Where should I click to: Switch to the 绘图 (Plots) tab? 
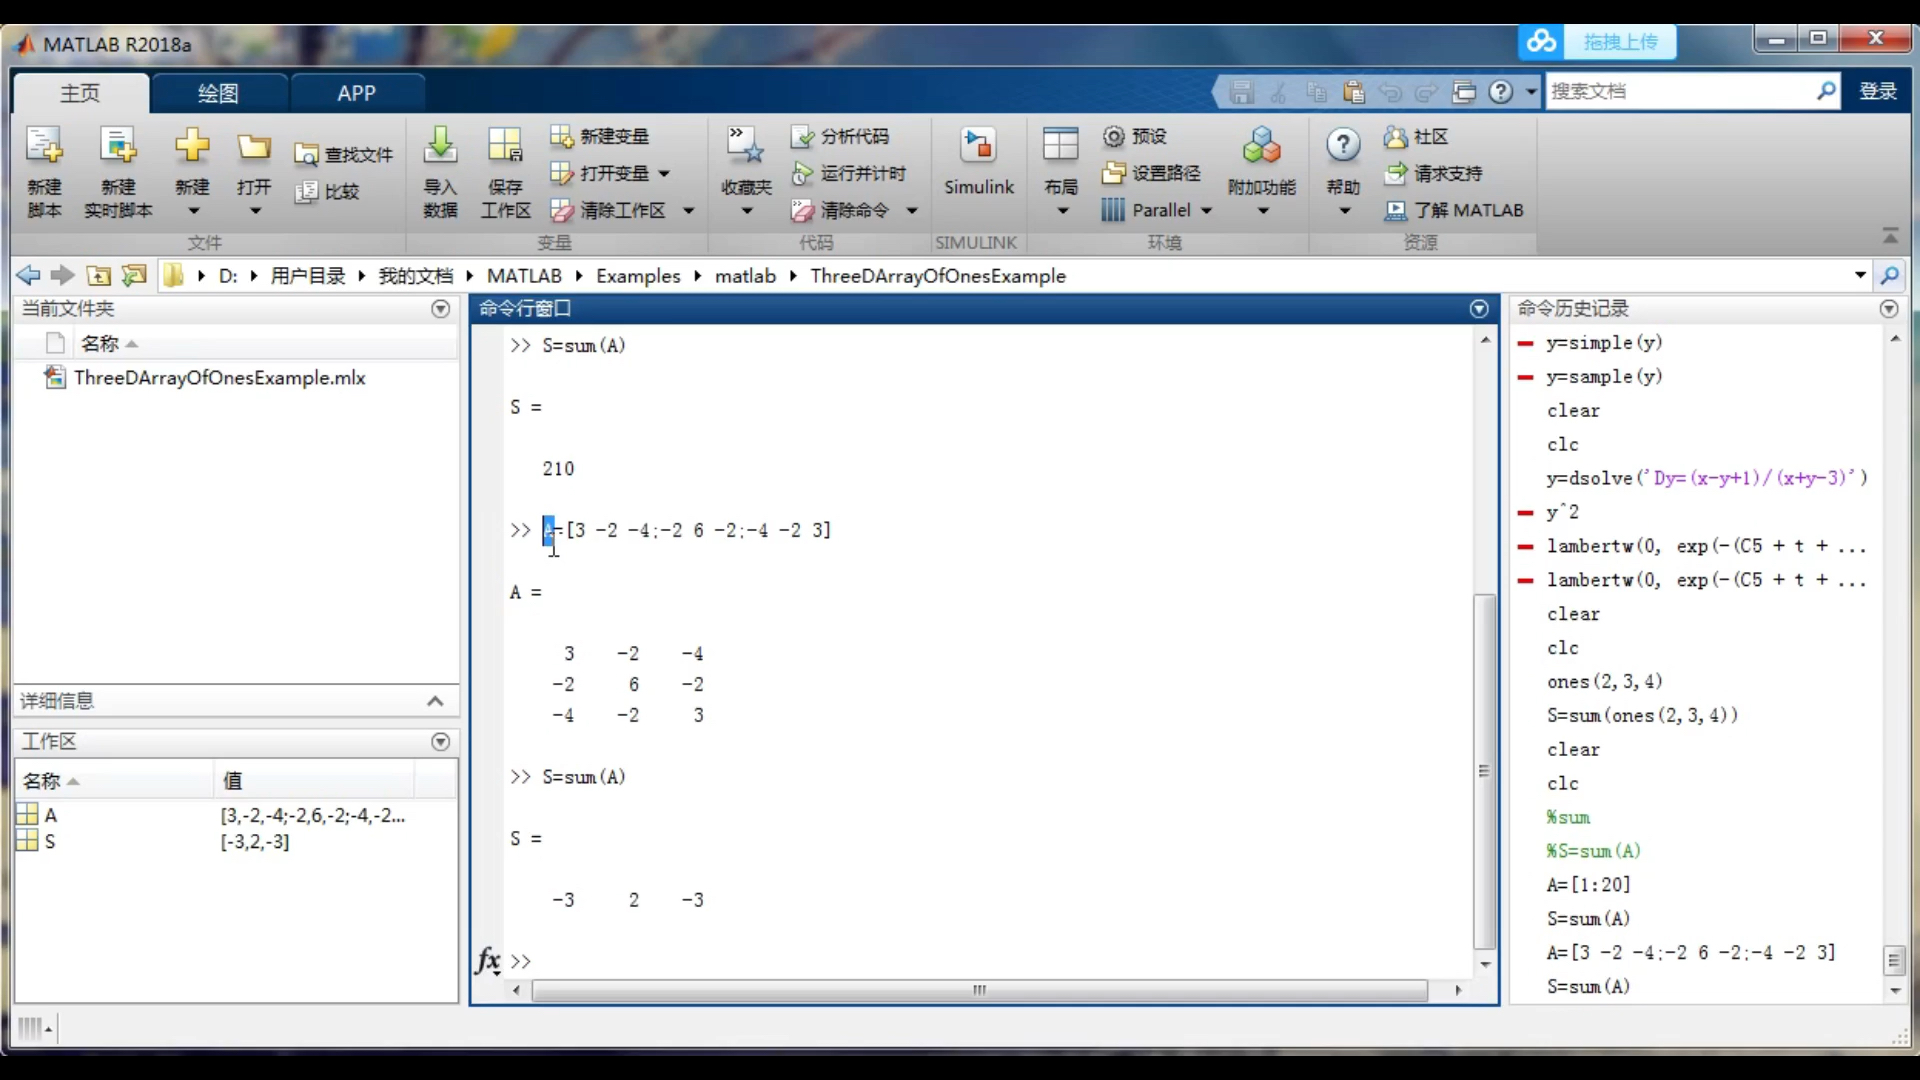click(x=216, y=91)
